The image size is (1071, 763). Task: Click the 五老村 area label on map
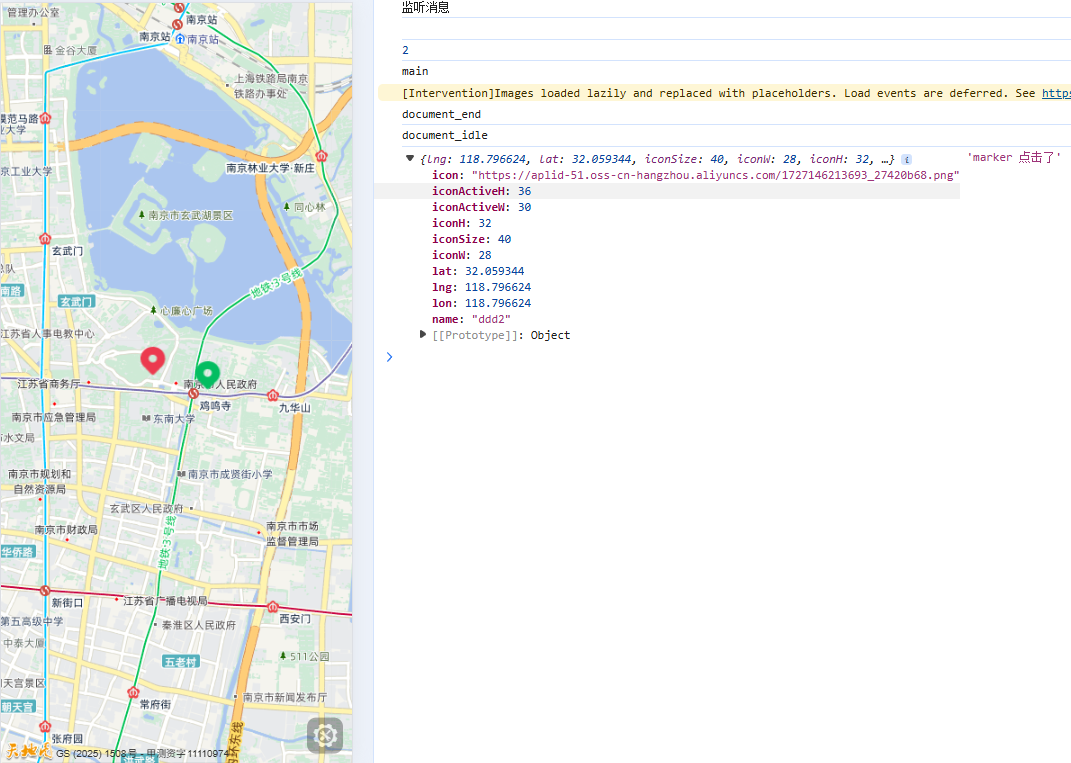[x=181, y=661]
